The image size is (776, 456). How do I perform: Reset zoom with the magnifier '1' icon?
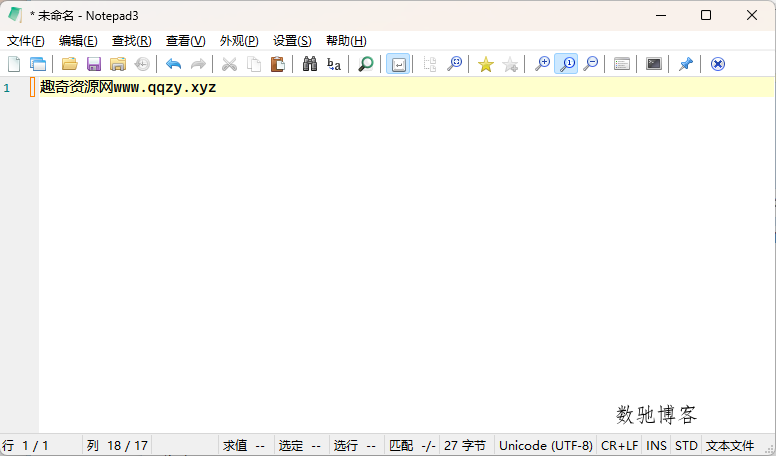click(x=566, y=64)
